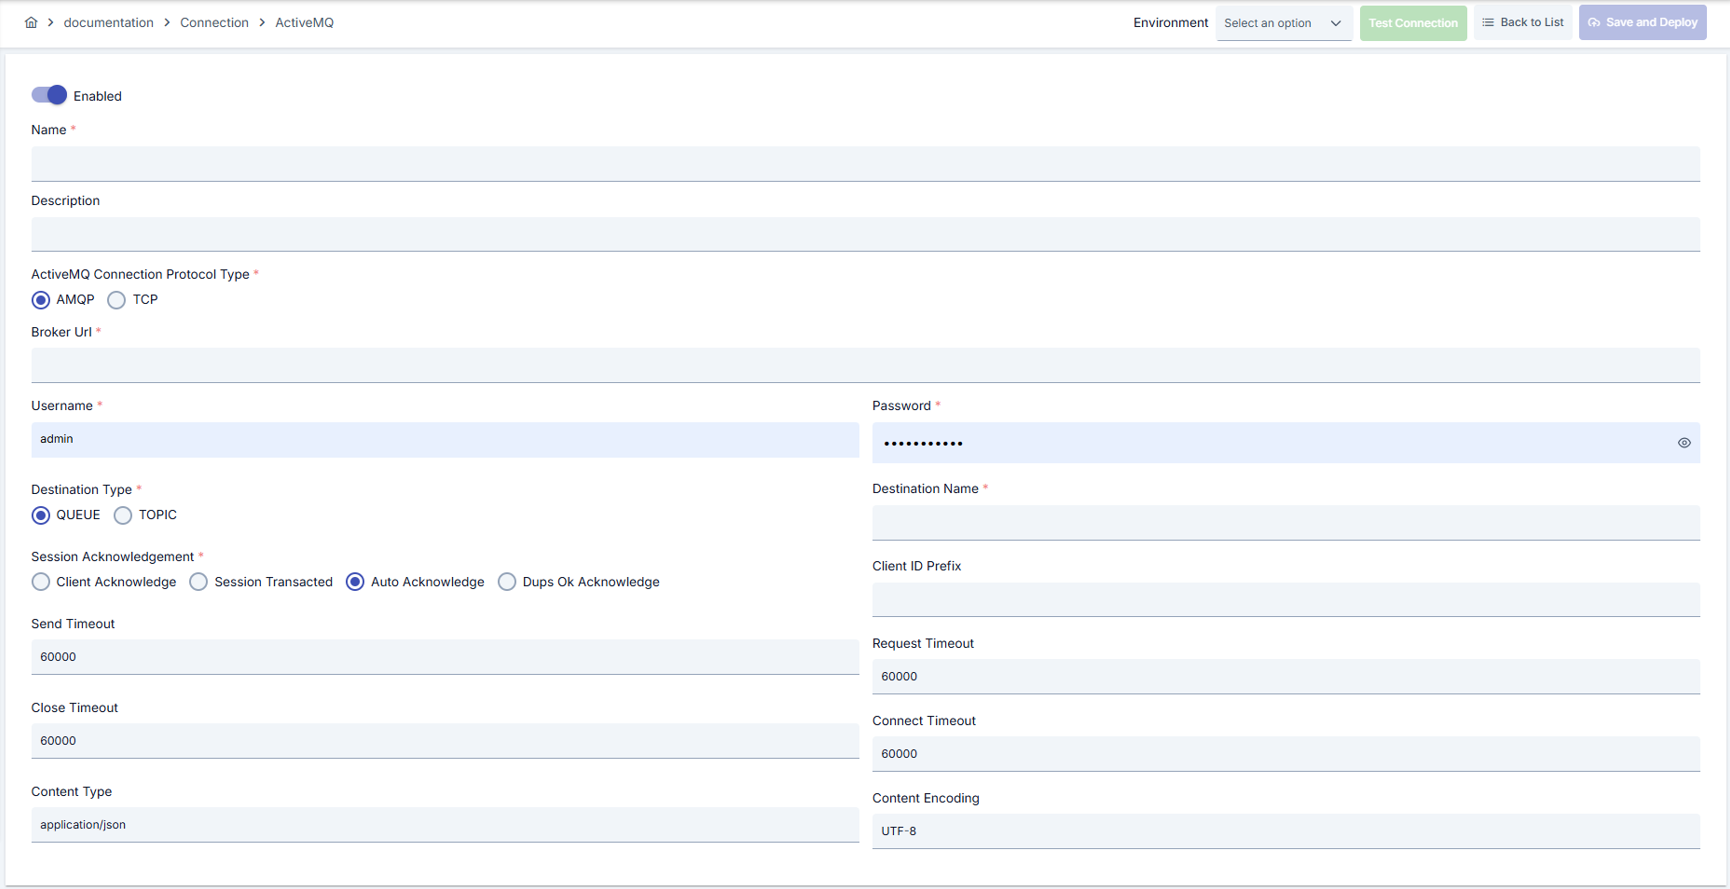Click the Request Timeout field
Screen dimensions: 1730x889
(x=1286, y=677)
